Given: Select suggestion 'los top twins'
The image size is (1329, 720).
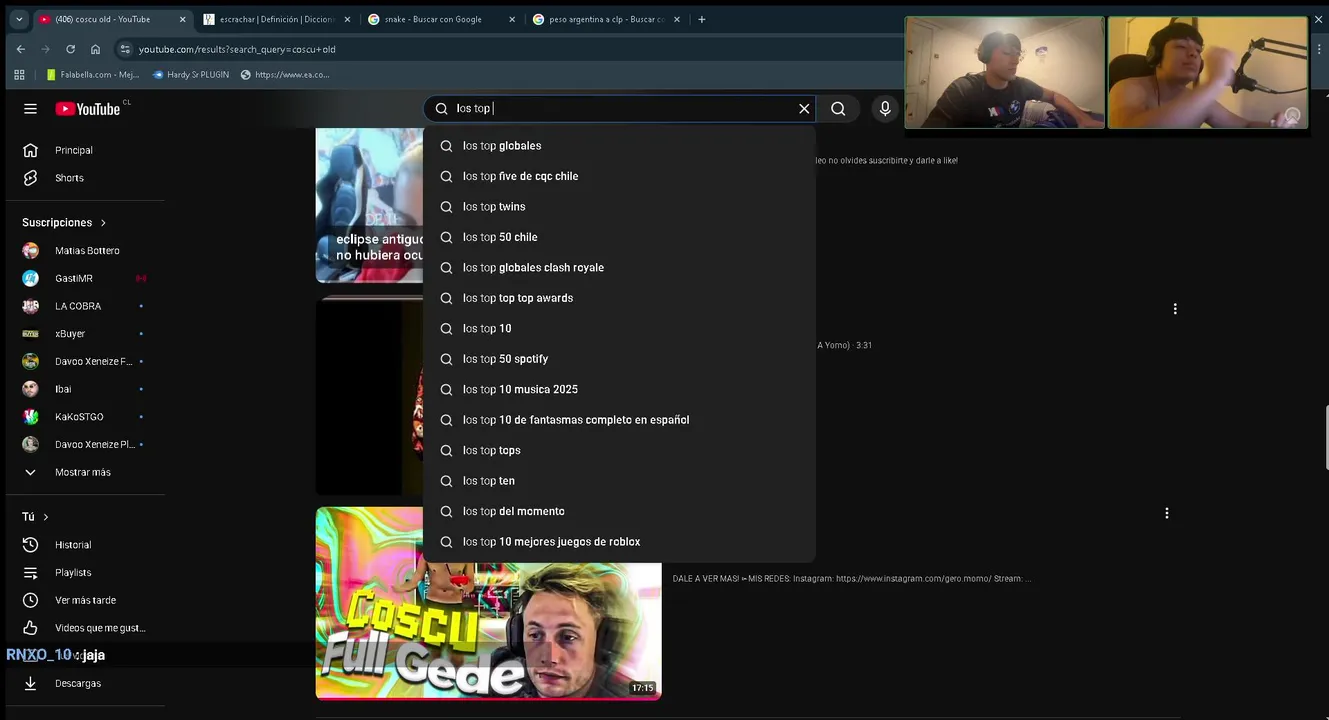Looking at the screenshot, I should 619,207.
